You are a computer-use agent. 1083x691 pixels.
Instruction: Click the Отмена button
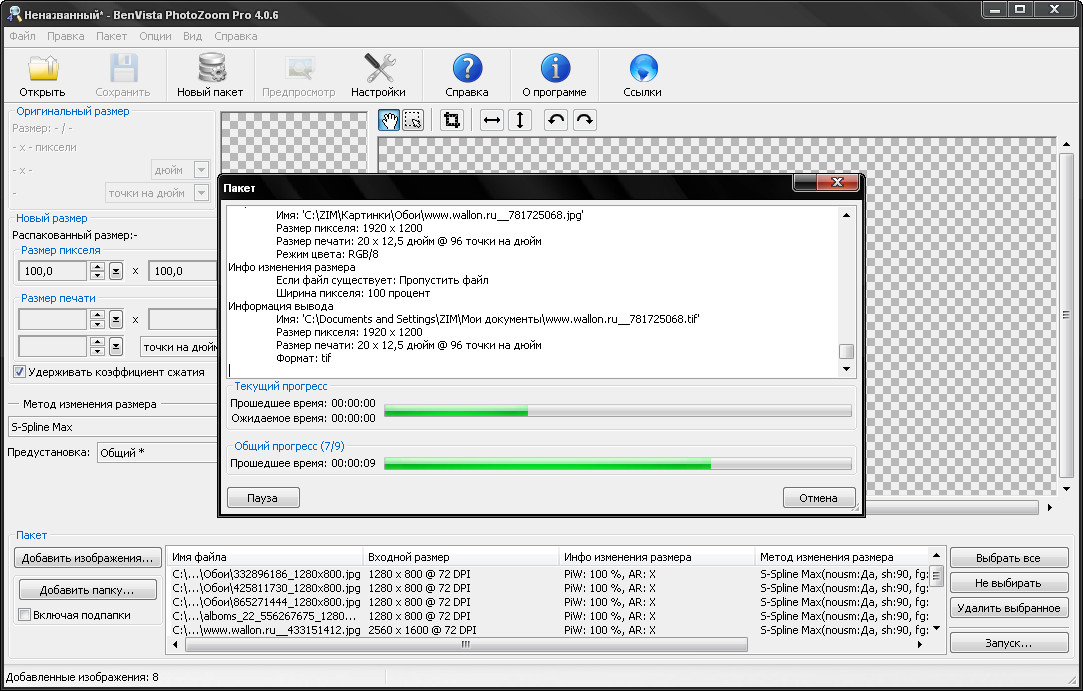818,498
